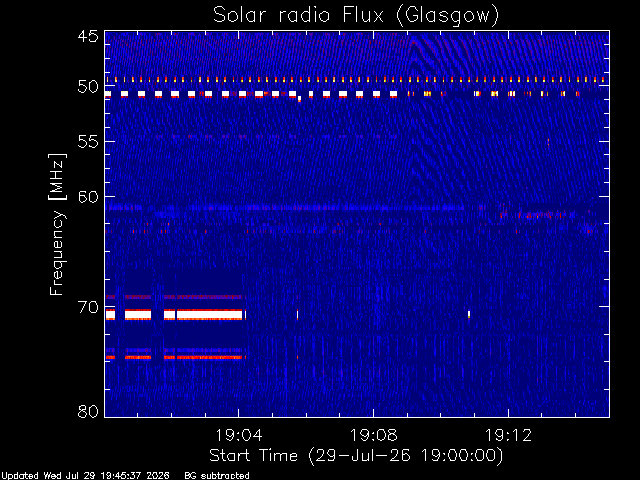Select the 55 MHz frequency label
The height and width of the screenshot is (480, 640).
(88, 142)
